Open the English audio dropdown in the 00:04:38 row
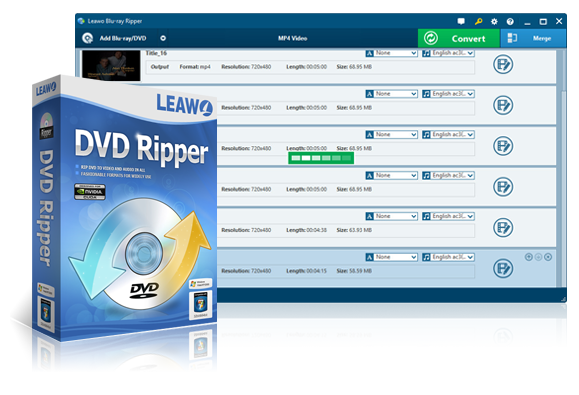Image resolution: width=579 pixels, height=395 pixels. pyautogui.click(x=453, y=216)
